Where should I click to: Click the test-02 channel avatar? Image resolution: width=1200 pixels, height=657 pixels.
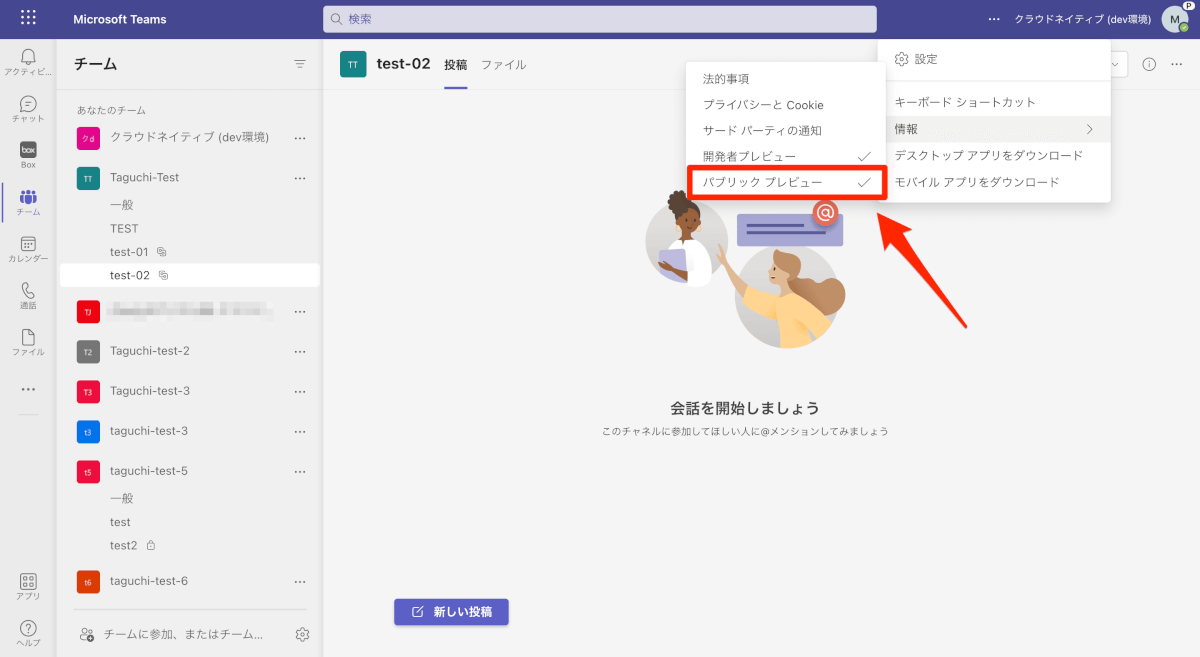(353, 64)
